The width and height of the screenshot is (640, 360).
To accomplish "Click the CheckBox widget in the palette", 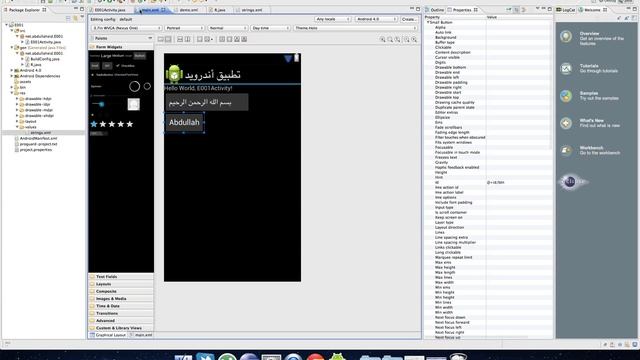I will click(x=125, y=66).
